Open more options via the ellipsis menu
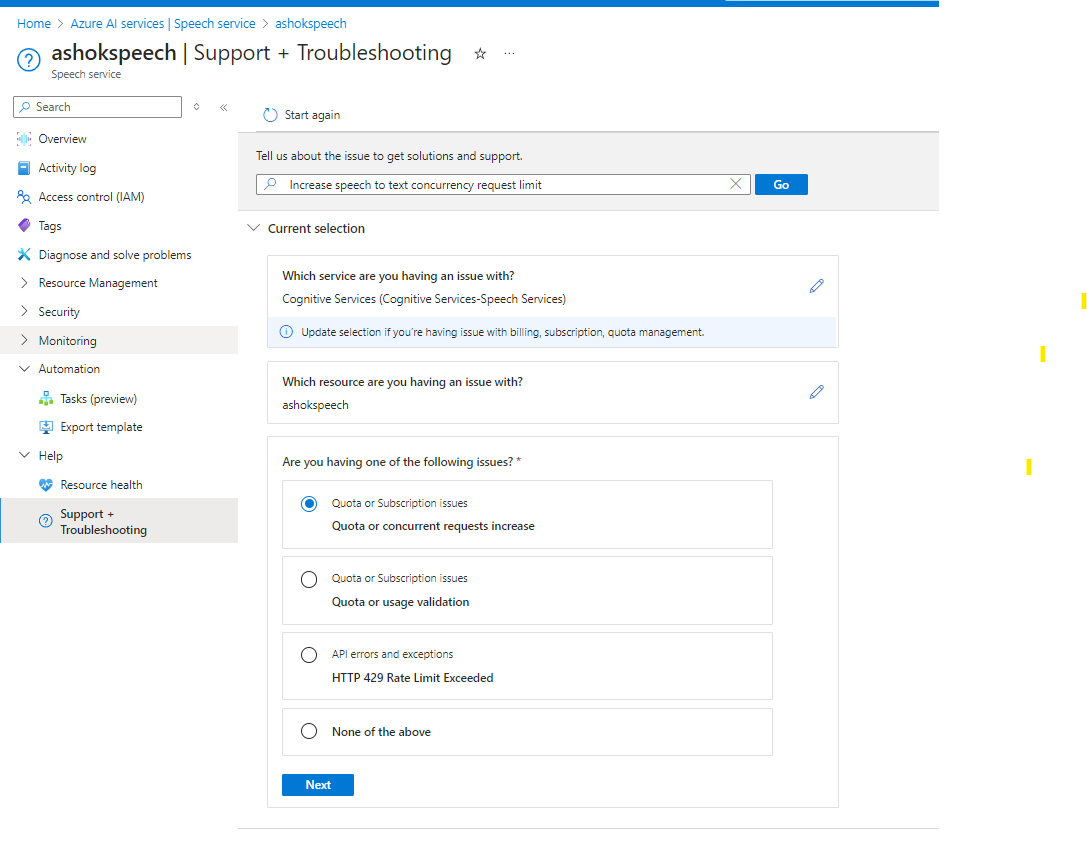The image size is (1087, 857). pos(510,54)
